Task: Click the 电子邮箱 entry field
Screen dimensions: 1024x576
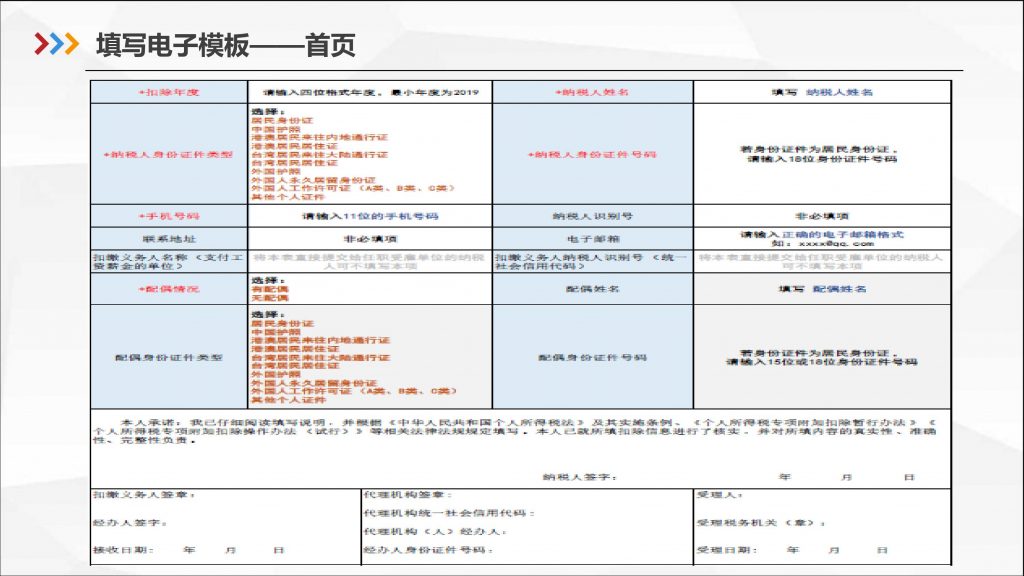Action: [821, 238]
